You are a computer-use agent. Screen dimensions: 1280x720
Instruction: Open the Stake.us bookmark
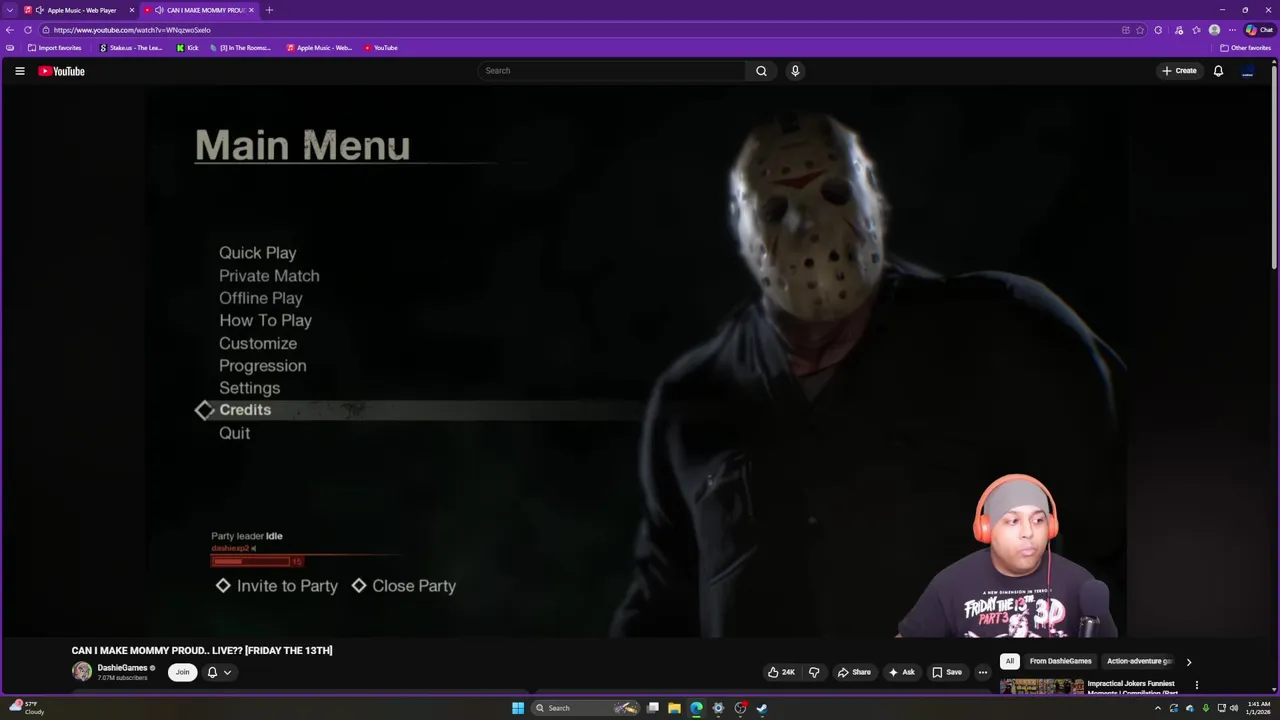click(x=131, y=48)
